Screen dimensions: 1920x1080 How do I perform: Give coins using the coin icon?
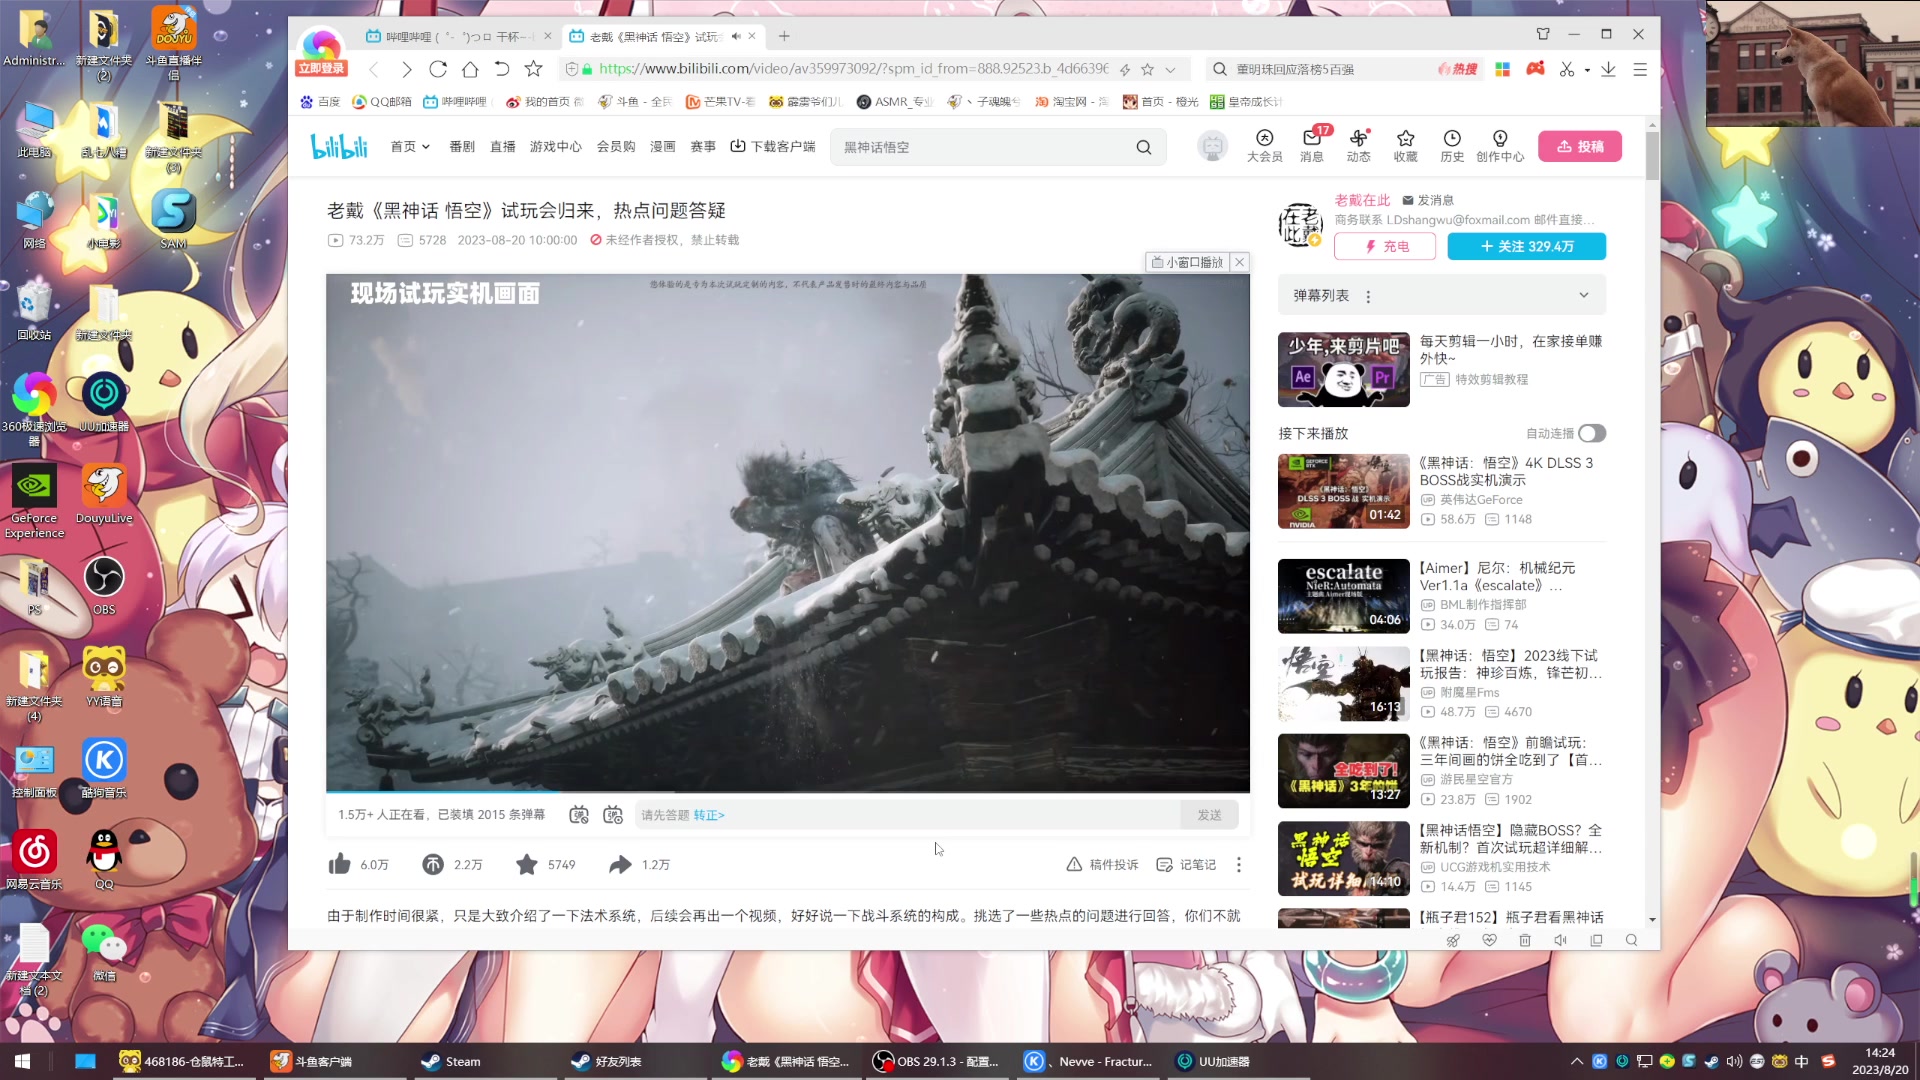tap(431, 864)
